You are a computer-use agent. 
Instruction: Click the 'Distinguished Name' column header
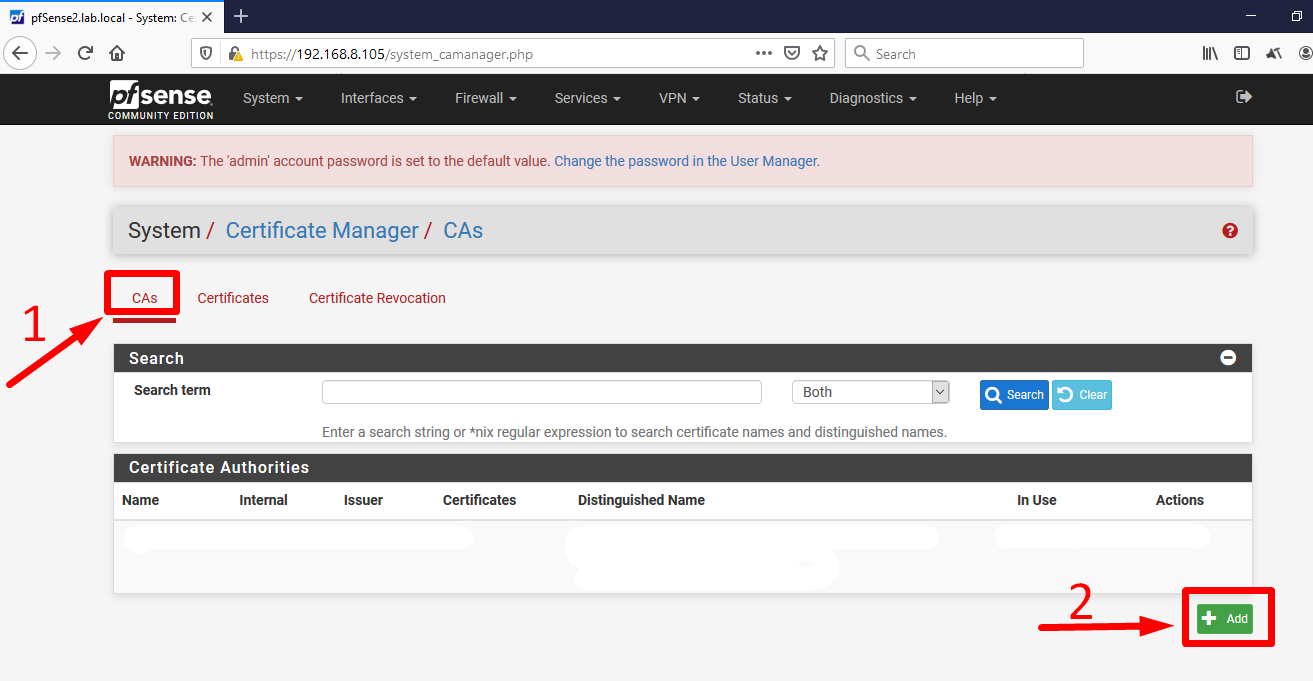point(641,500)
